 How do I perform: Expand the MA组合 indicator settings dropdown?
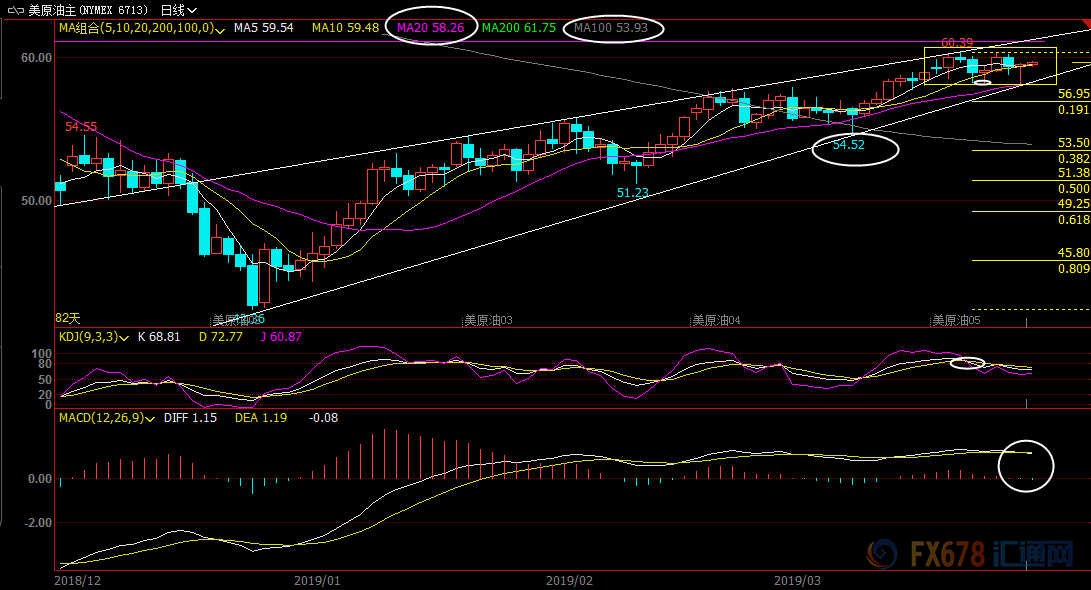(x=219, y=28)
